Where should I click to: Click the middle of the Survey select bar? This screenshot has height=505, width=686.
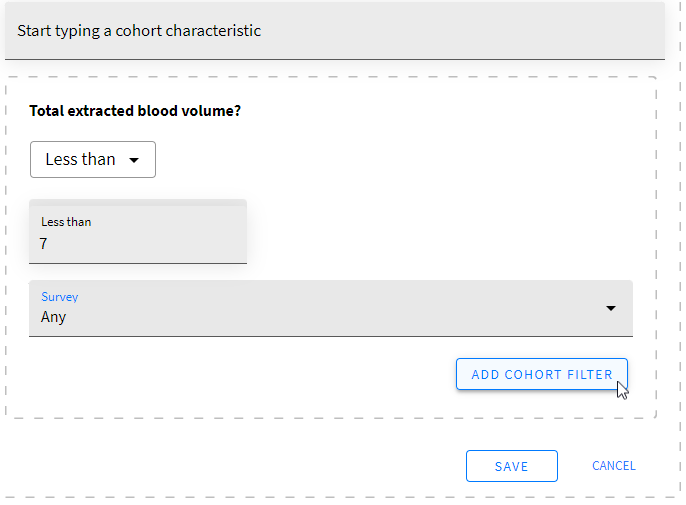click(330, 308)
